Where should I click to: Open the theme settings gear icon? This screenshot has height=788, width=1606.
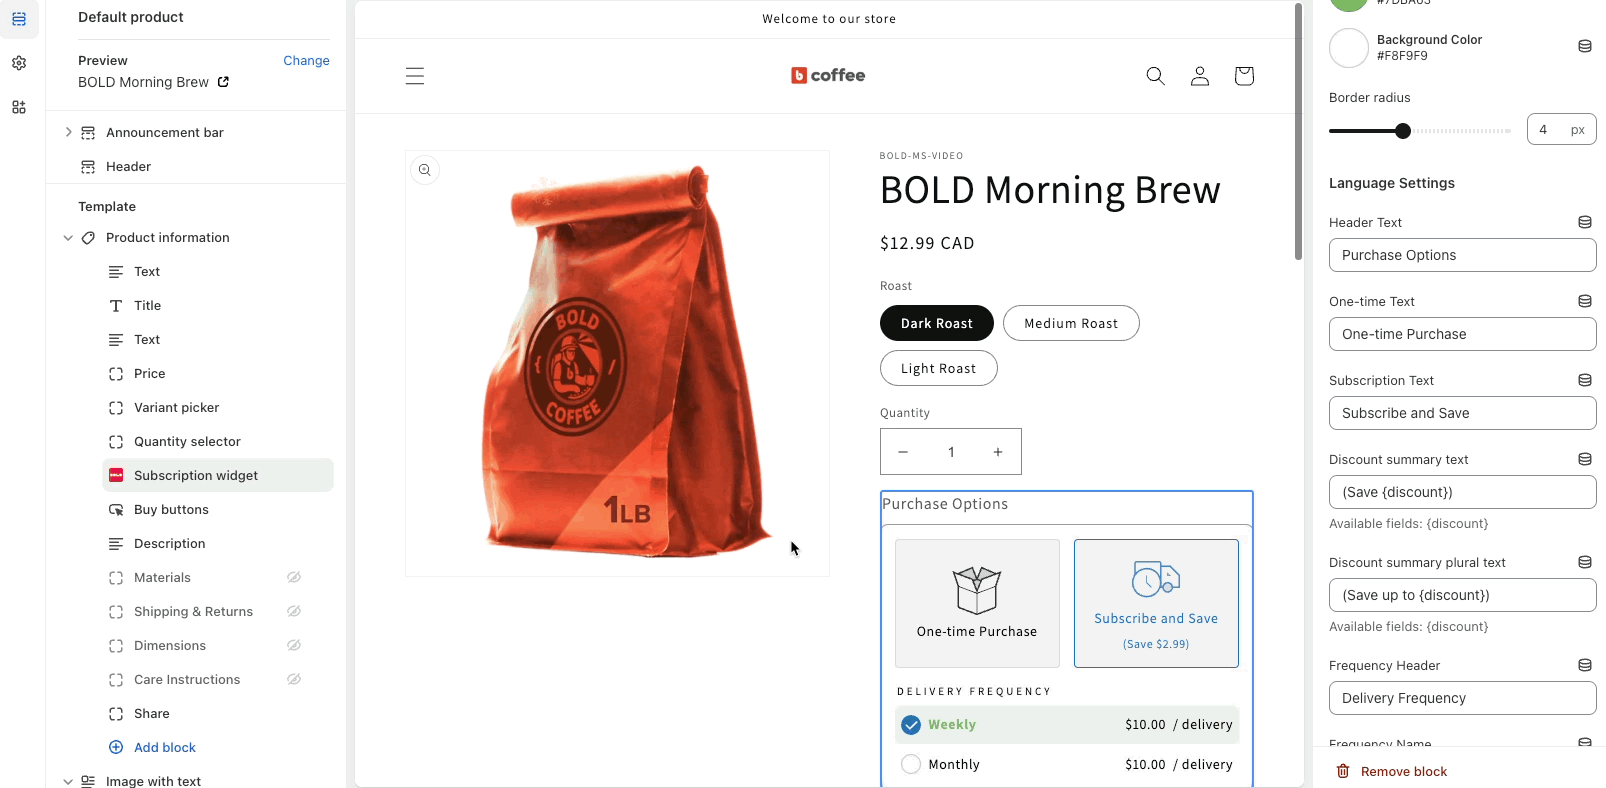tap(19, 63)
